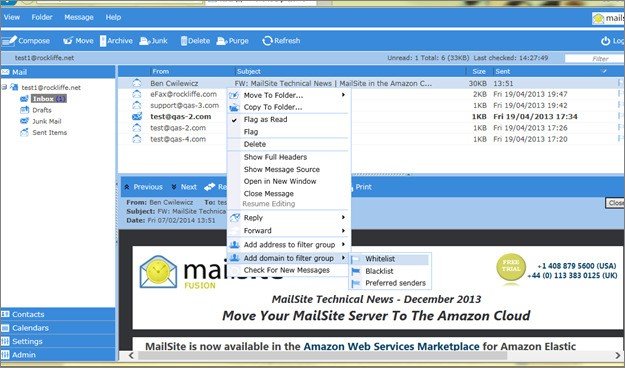Choose Delete in the context menu
Viewport: 625px width, 368px height.
click(255, 144)
